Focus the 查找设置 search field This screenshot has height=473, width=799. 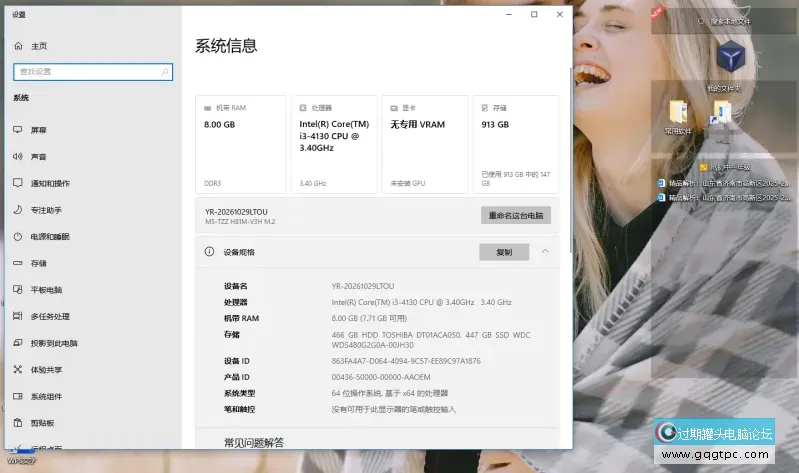[x=93, y=72]
